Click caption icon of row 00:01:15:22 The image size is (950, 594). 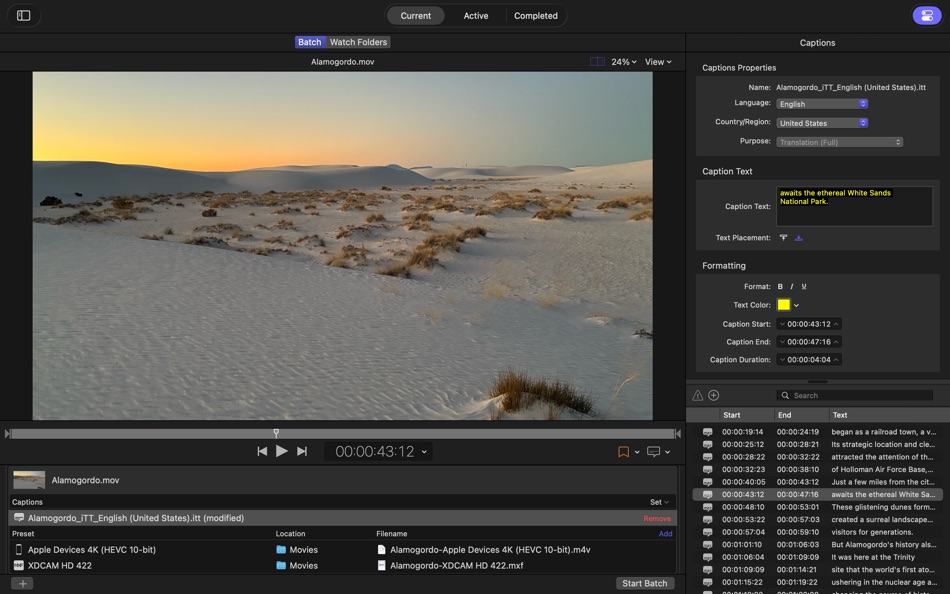[x=707, y=582]
